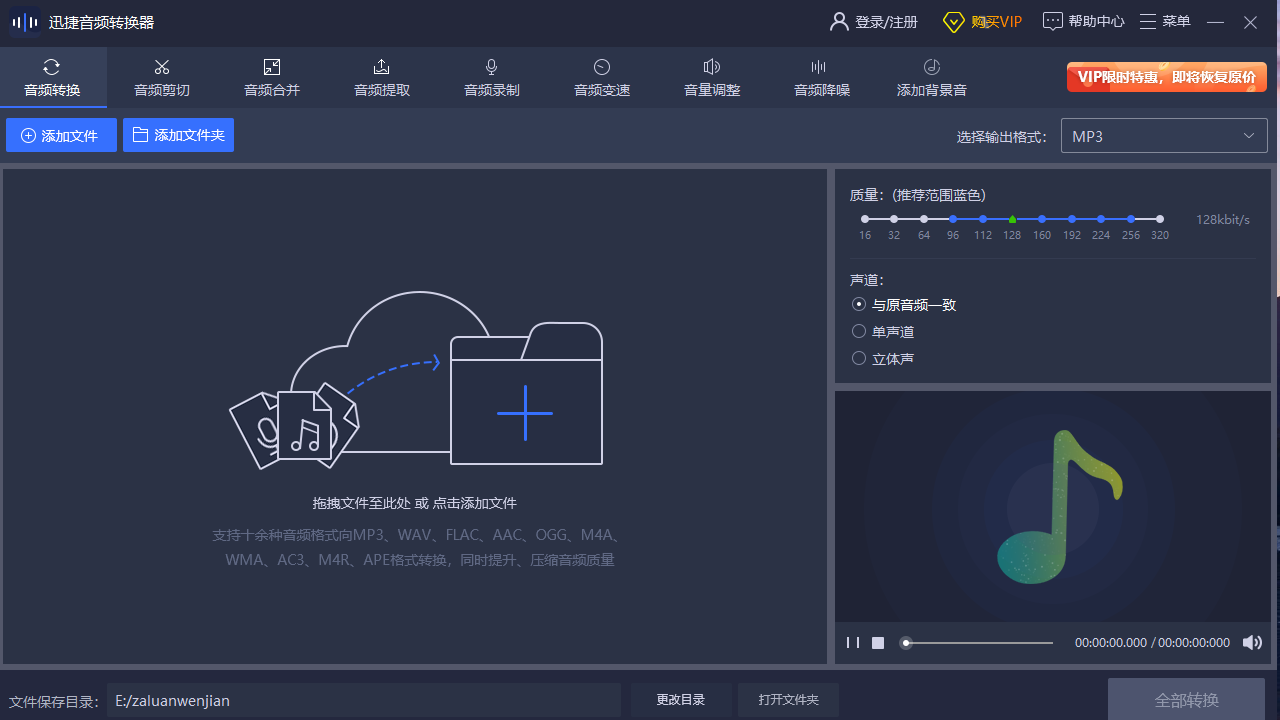This screenshot has height=720, width=1280.
Task: Switch to the 音频转换 tab
Action: (52, 78)
